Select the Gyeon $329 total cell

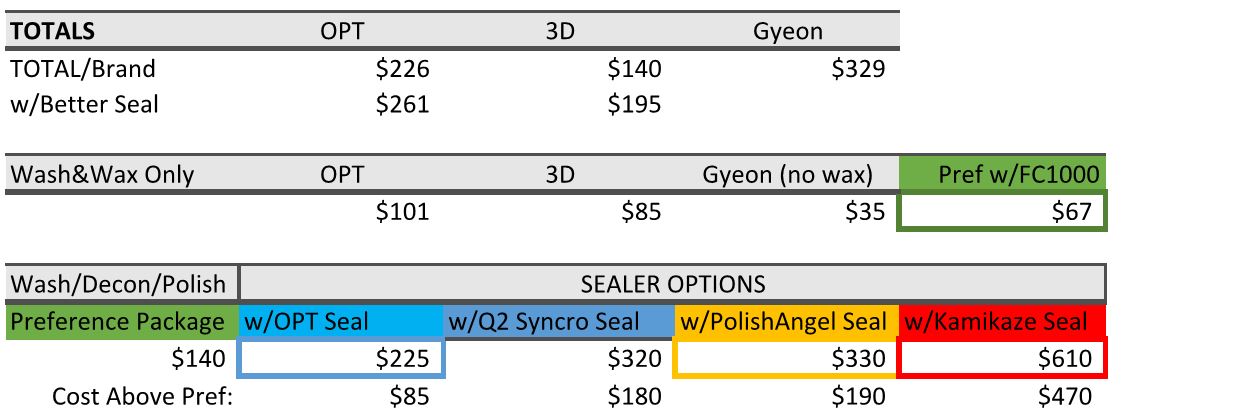(787, 69)
